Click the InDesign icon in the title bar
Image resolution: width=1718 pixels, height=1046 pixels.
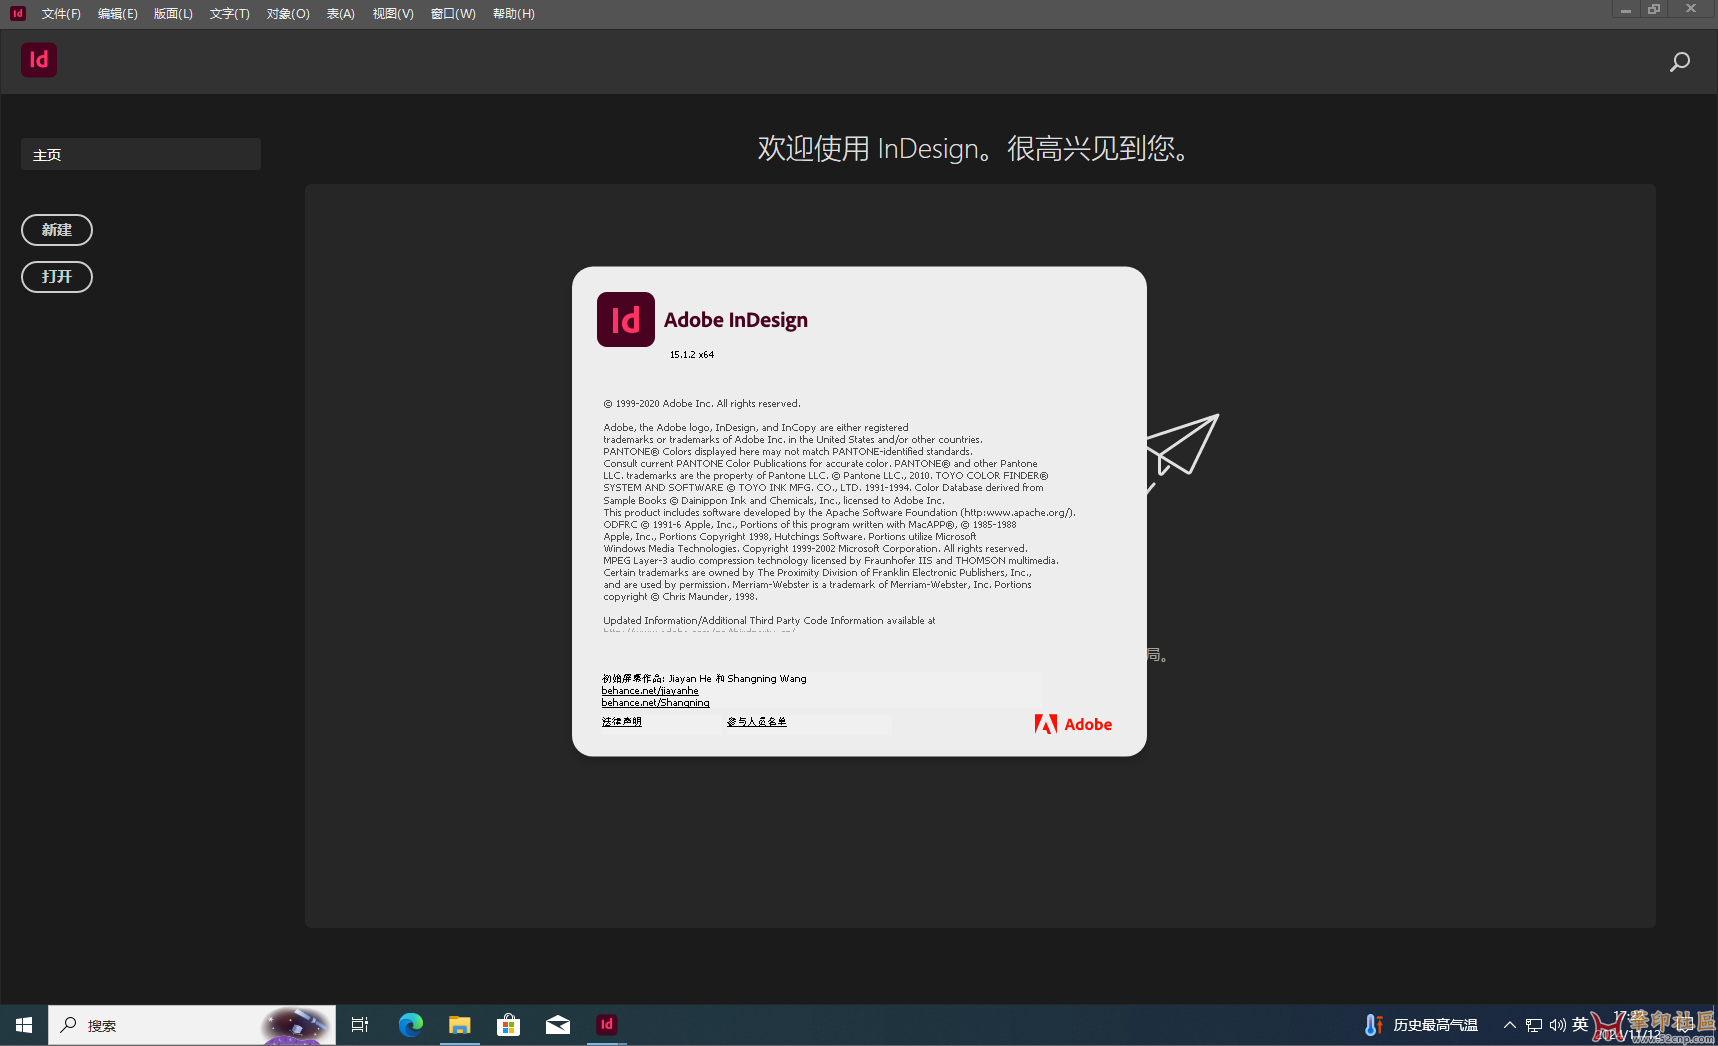(x=17, y=13)
